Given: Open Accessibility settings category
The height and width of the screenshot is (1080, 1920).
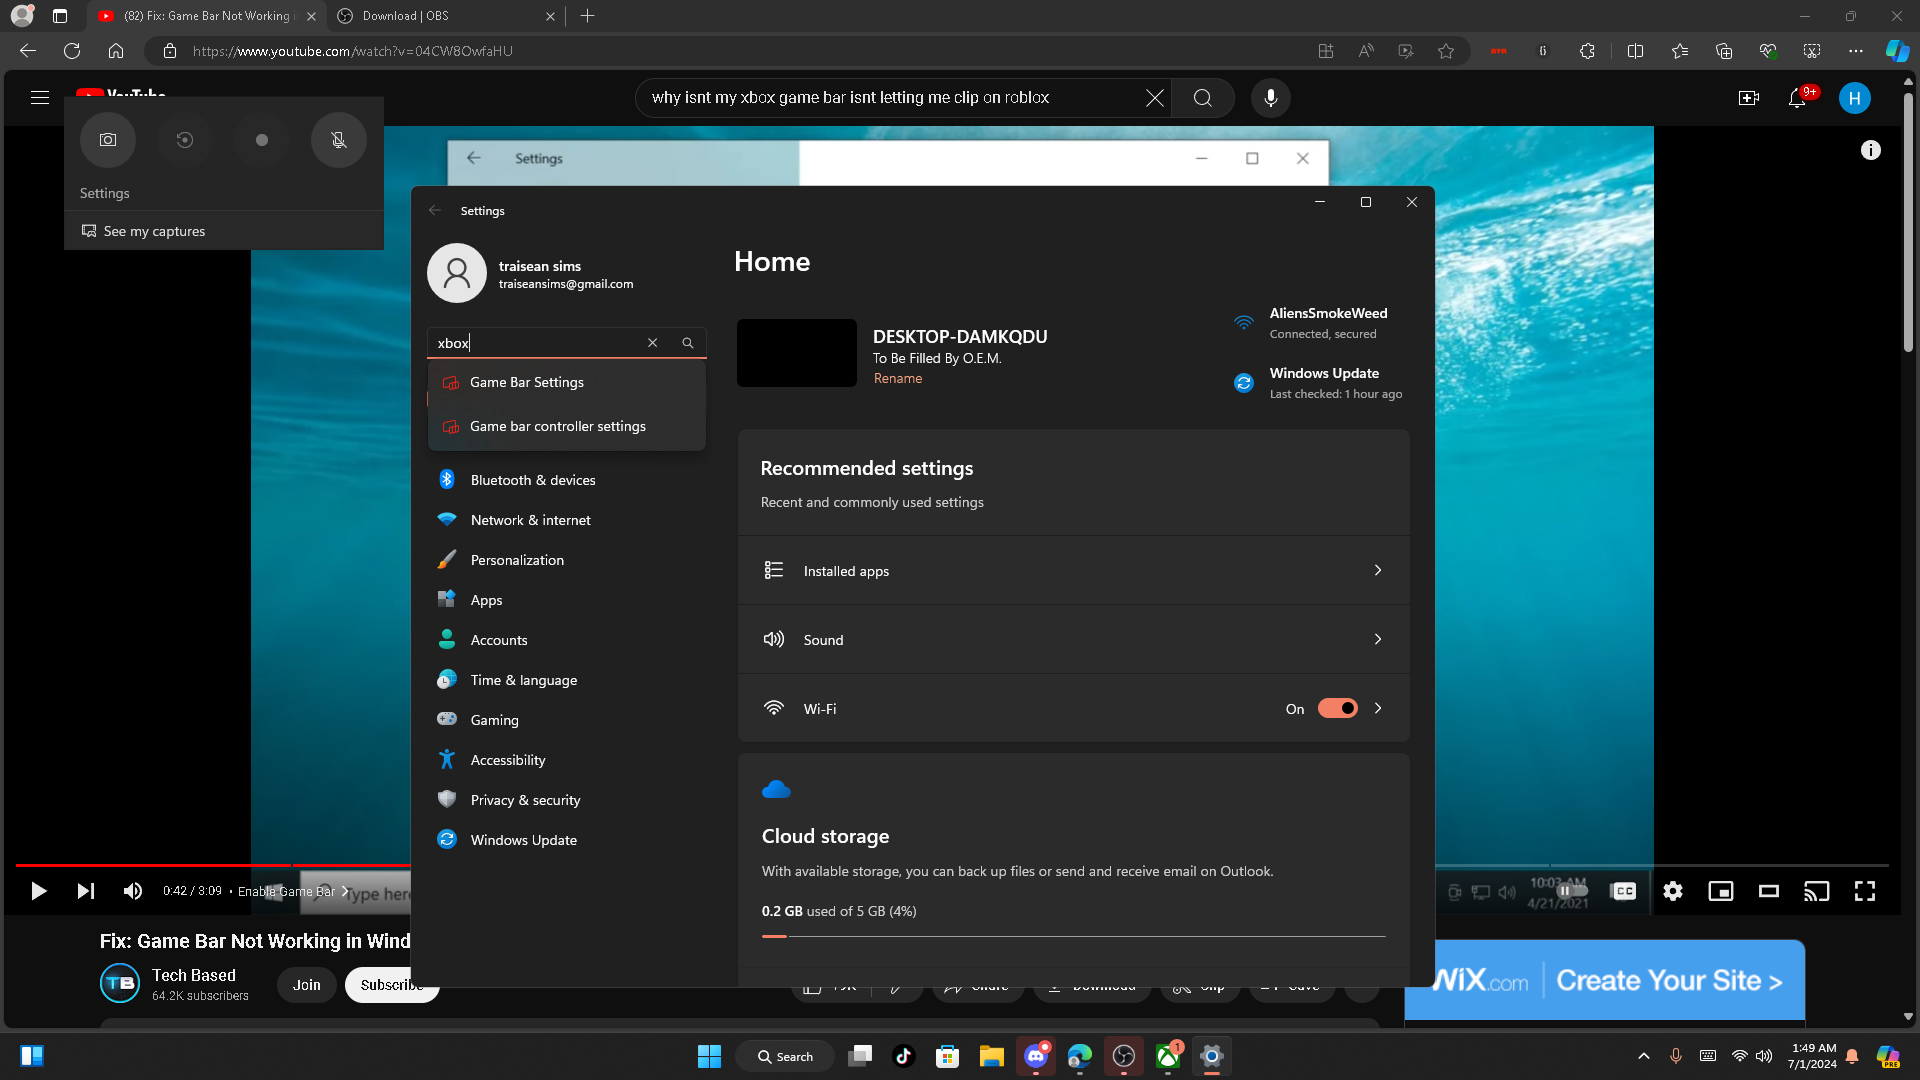Looking at the screenshot, I should click(567, 760).
